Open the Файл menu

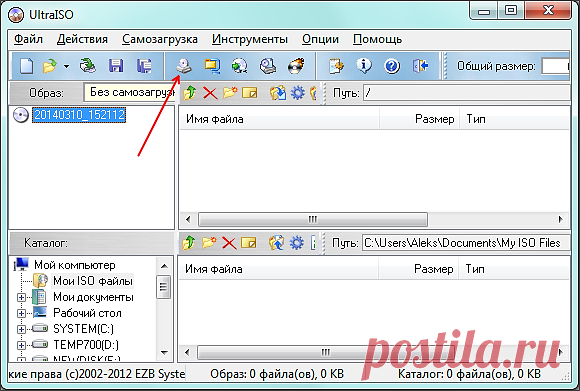[x=28, y=39]
